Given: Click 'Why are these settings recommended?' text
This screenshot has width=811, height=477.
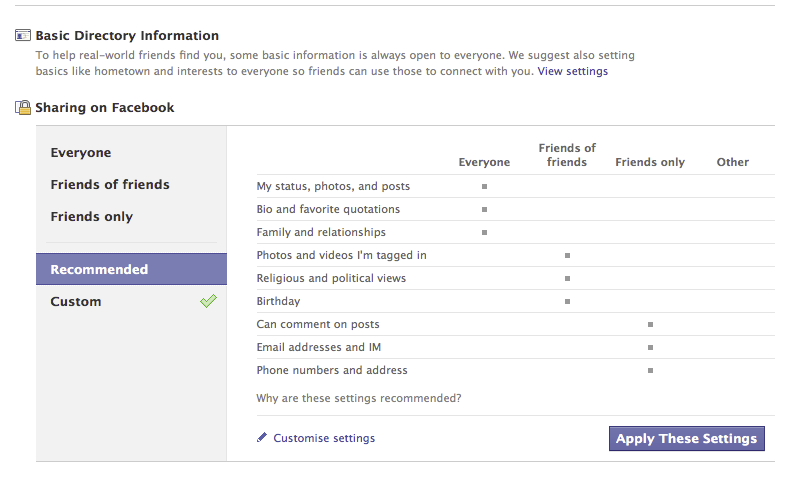Looking at the screenshot, I should 358,398.
